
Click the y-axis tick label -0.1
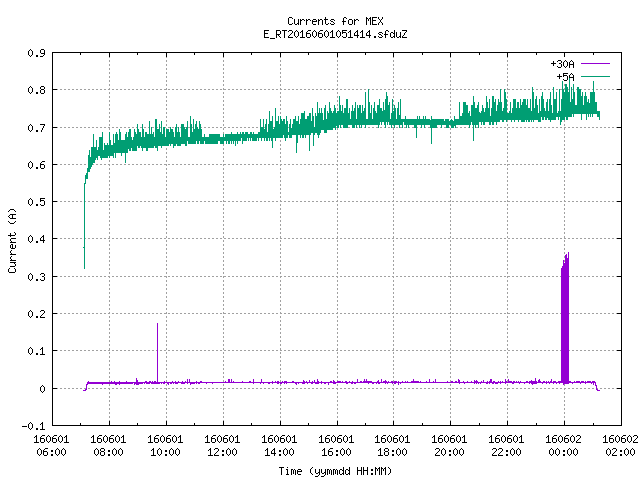tap(33, 426)
